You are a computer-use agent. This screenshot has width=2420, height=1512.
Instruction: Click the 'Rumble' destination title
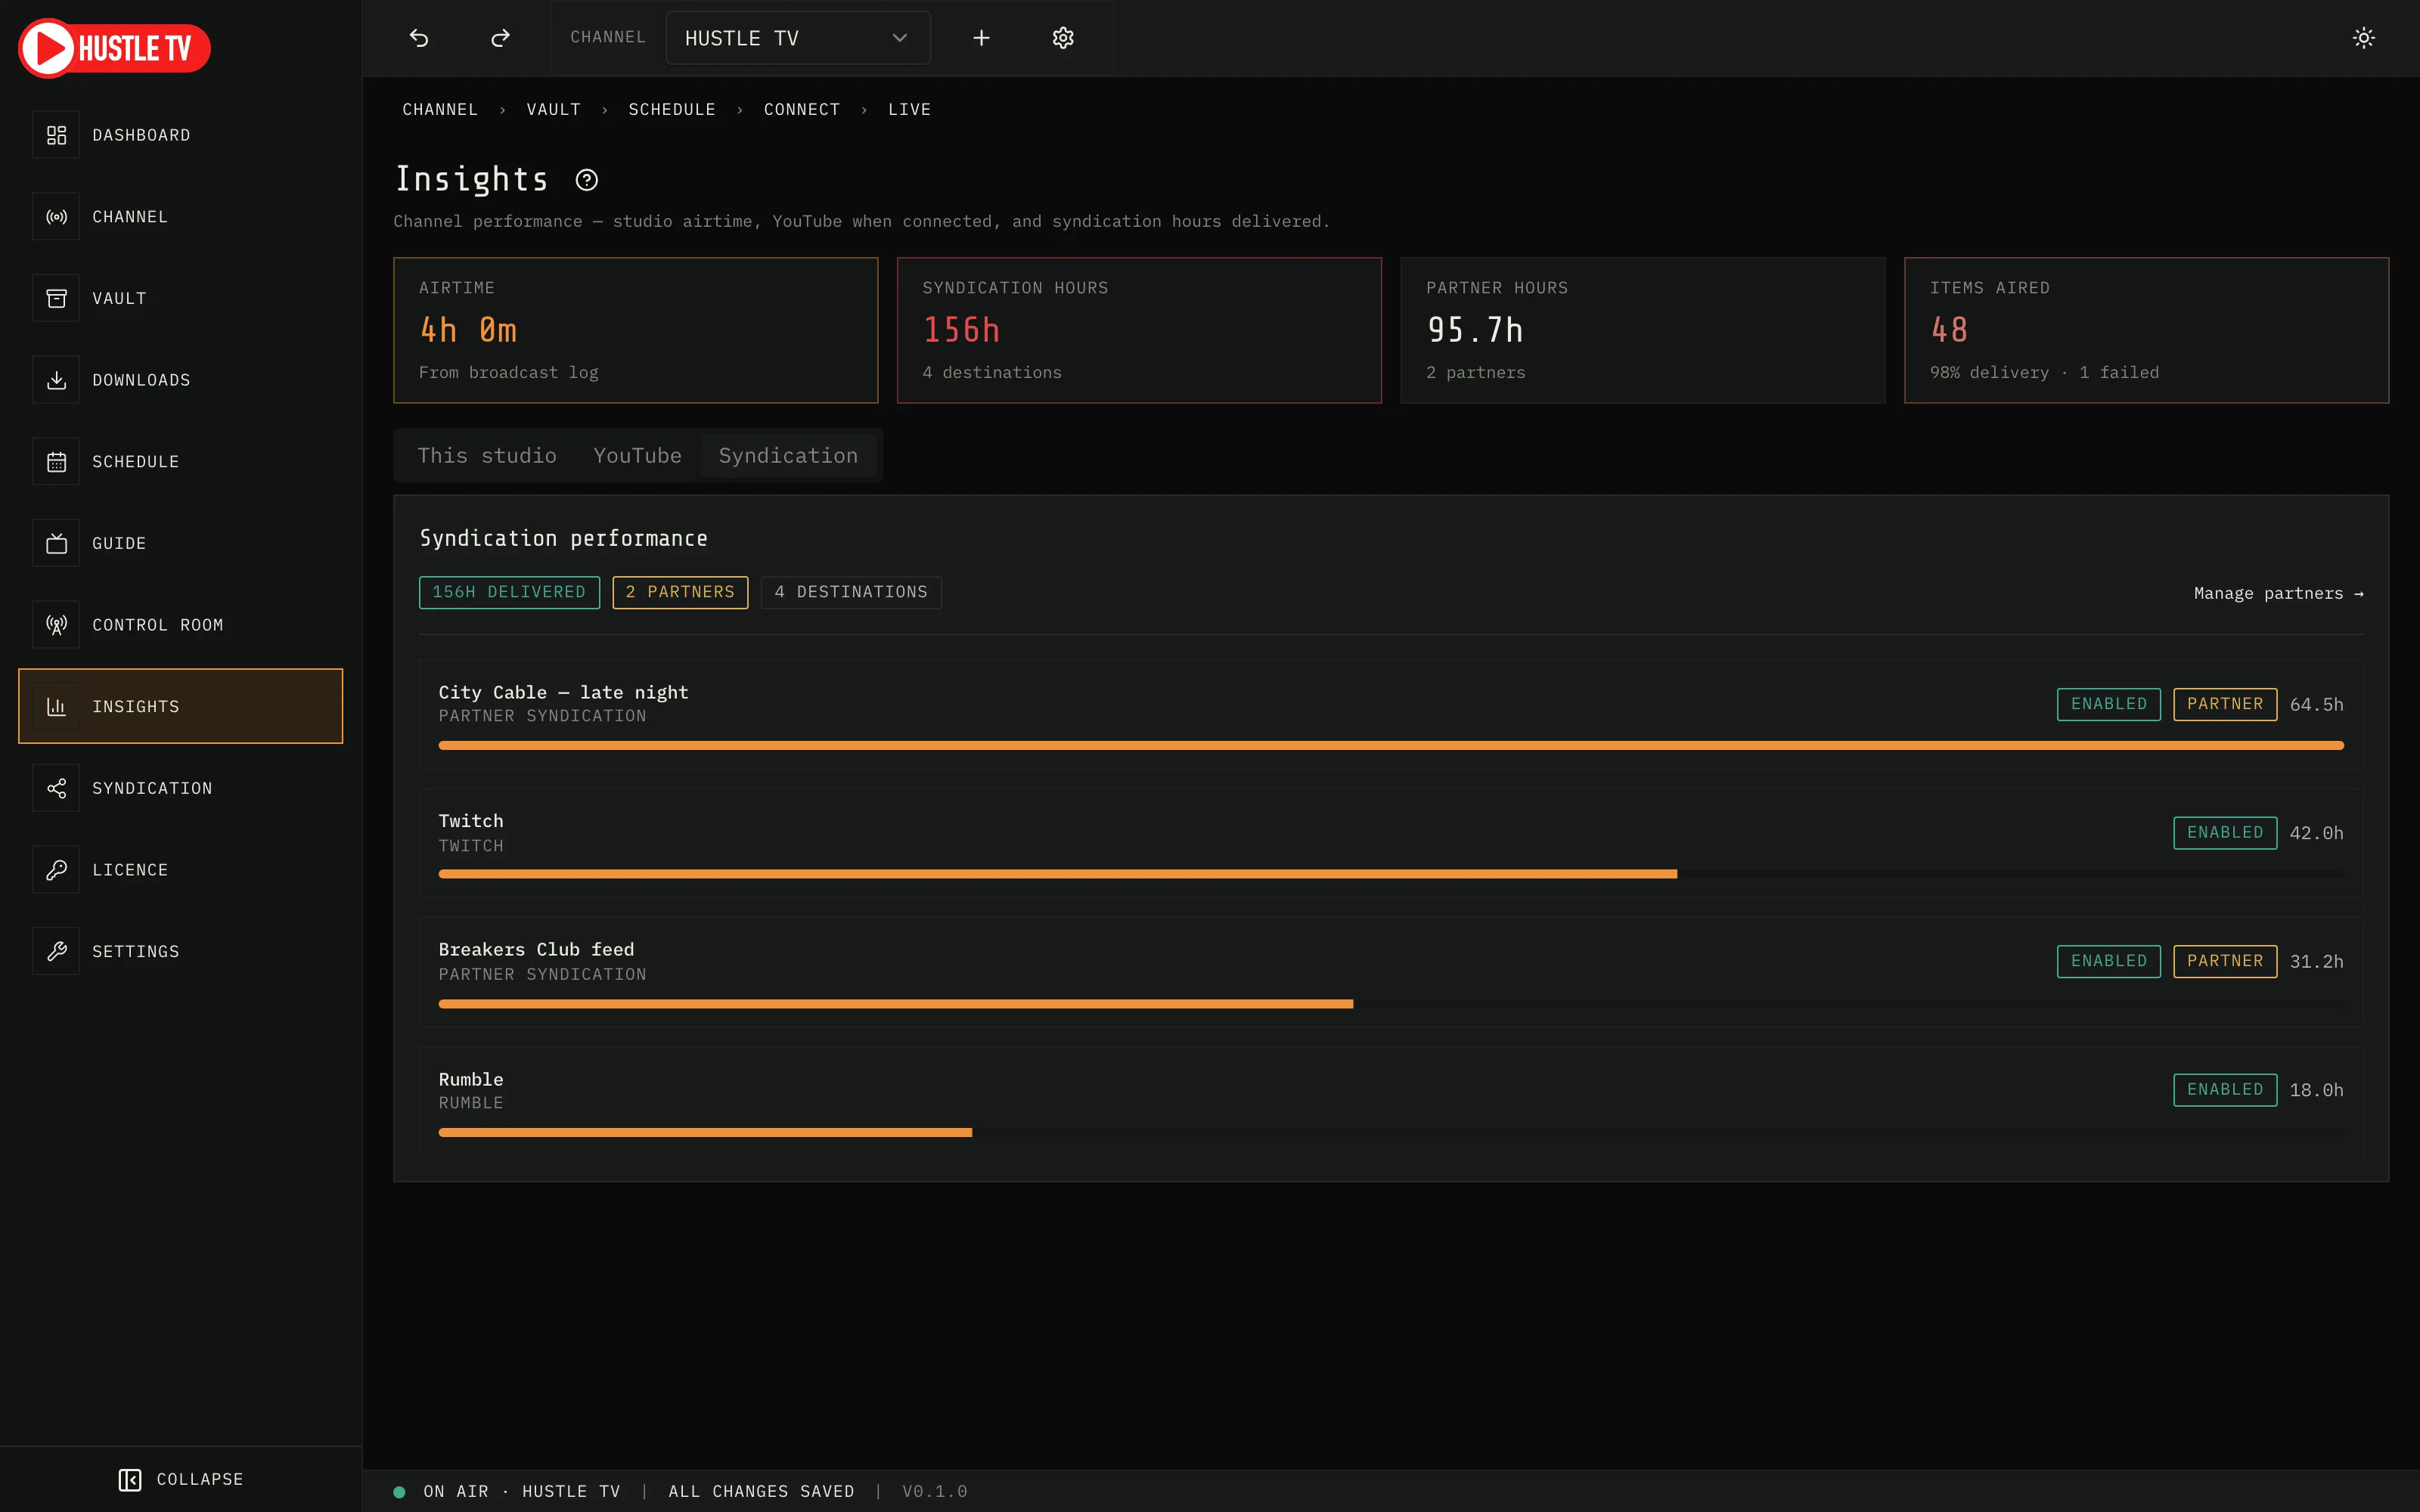pyautogui.click(x=471, y=1079)
